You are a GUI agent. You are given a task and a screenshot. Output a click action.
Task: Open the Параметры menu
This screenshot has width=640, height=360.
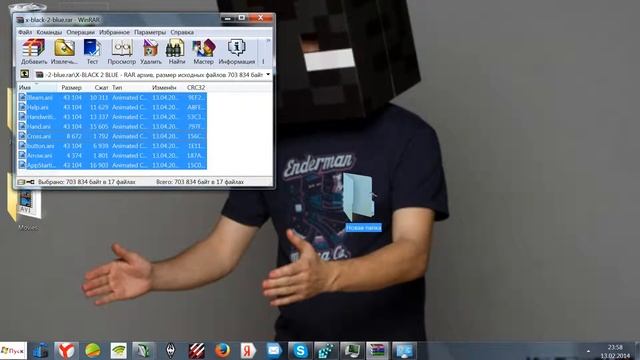(150, 32)
